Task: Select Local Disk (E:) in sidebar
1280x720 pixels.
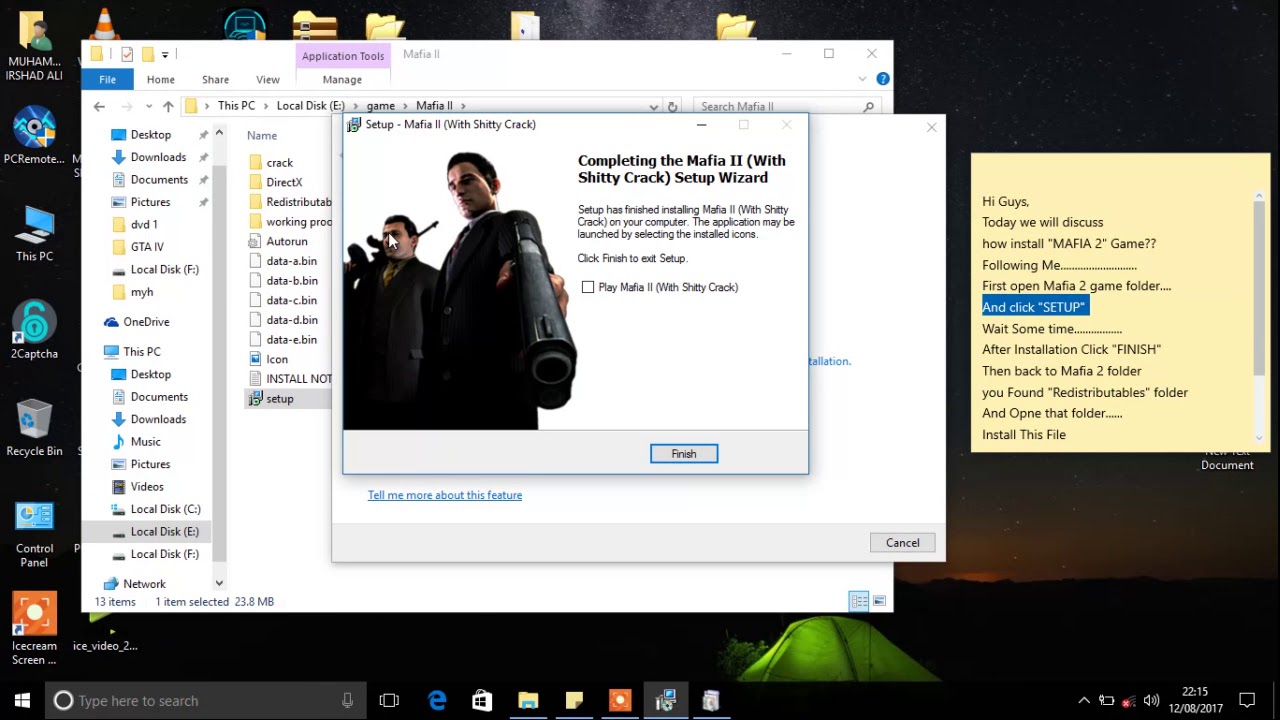Action: pyautogui.click(x=164, y=531)
